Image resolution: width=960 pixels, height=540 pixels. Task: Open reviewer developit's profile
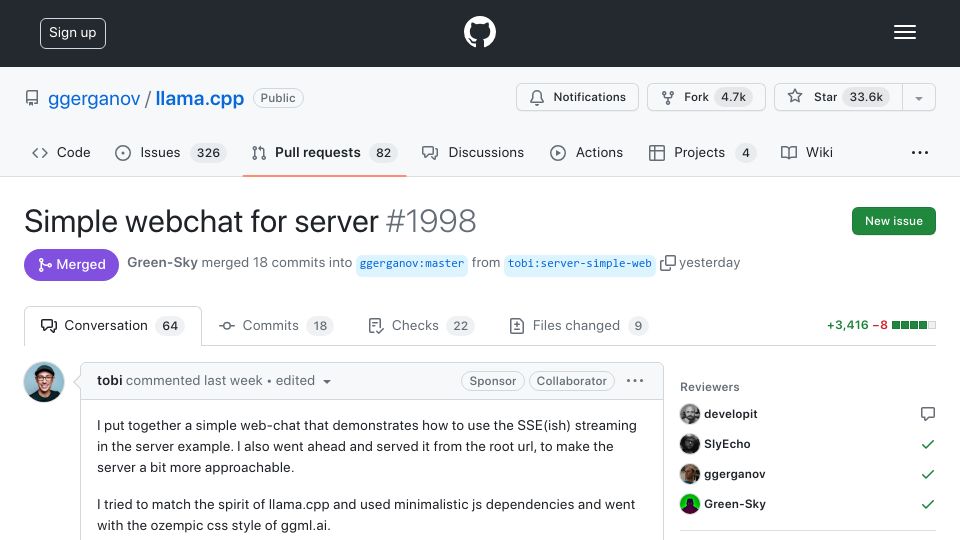click(730, 414)
